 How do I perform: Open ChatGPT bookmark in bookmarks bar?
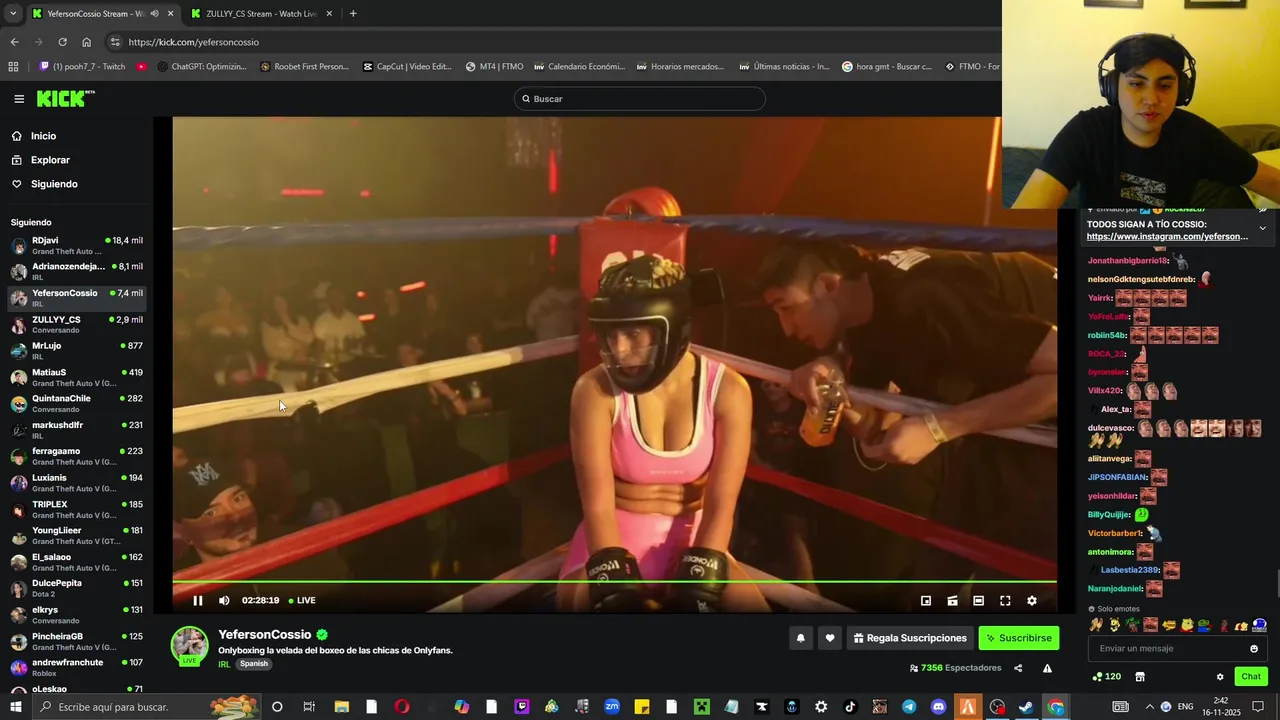[x=201, y=67]
